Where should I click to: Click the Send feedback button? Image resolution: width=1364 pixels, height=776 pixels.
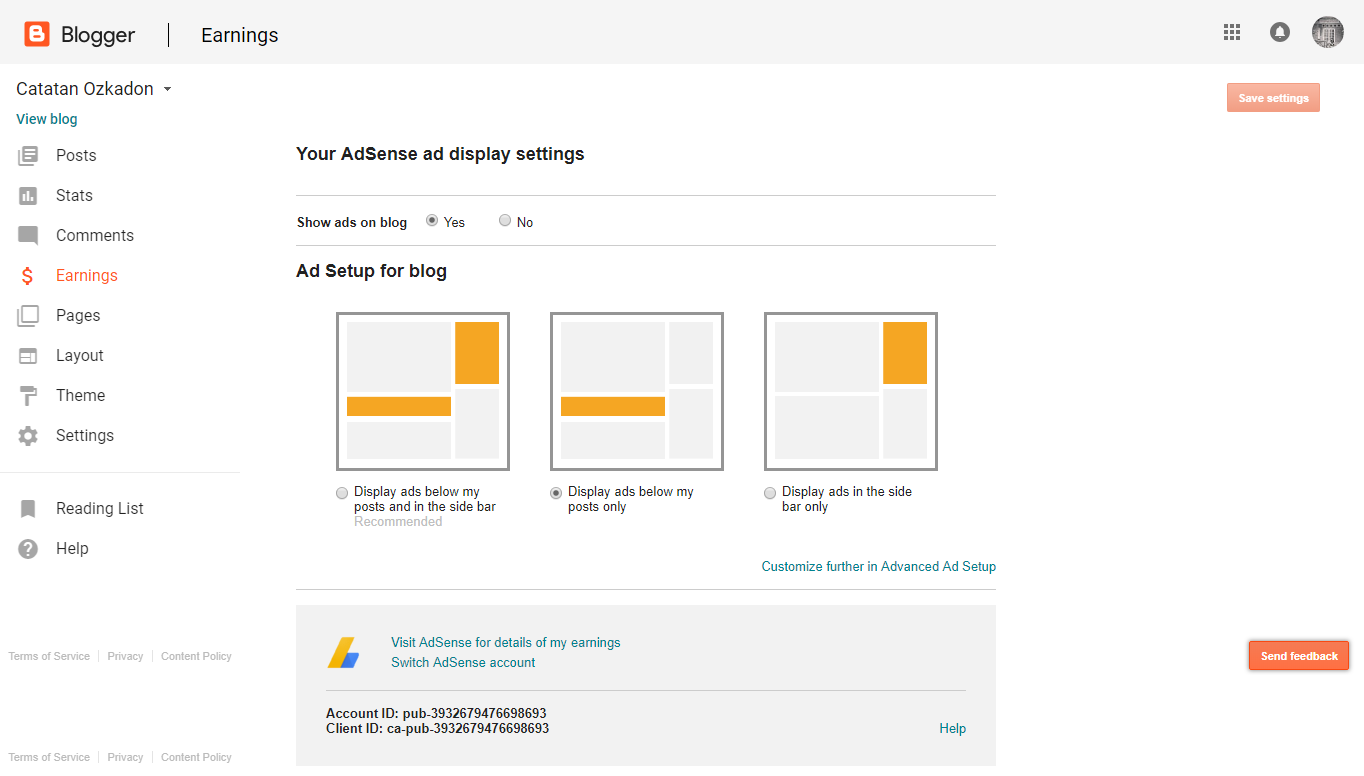tap(1298, 655)
